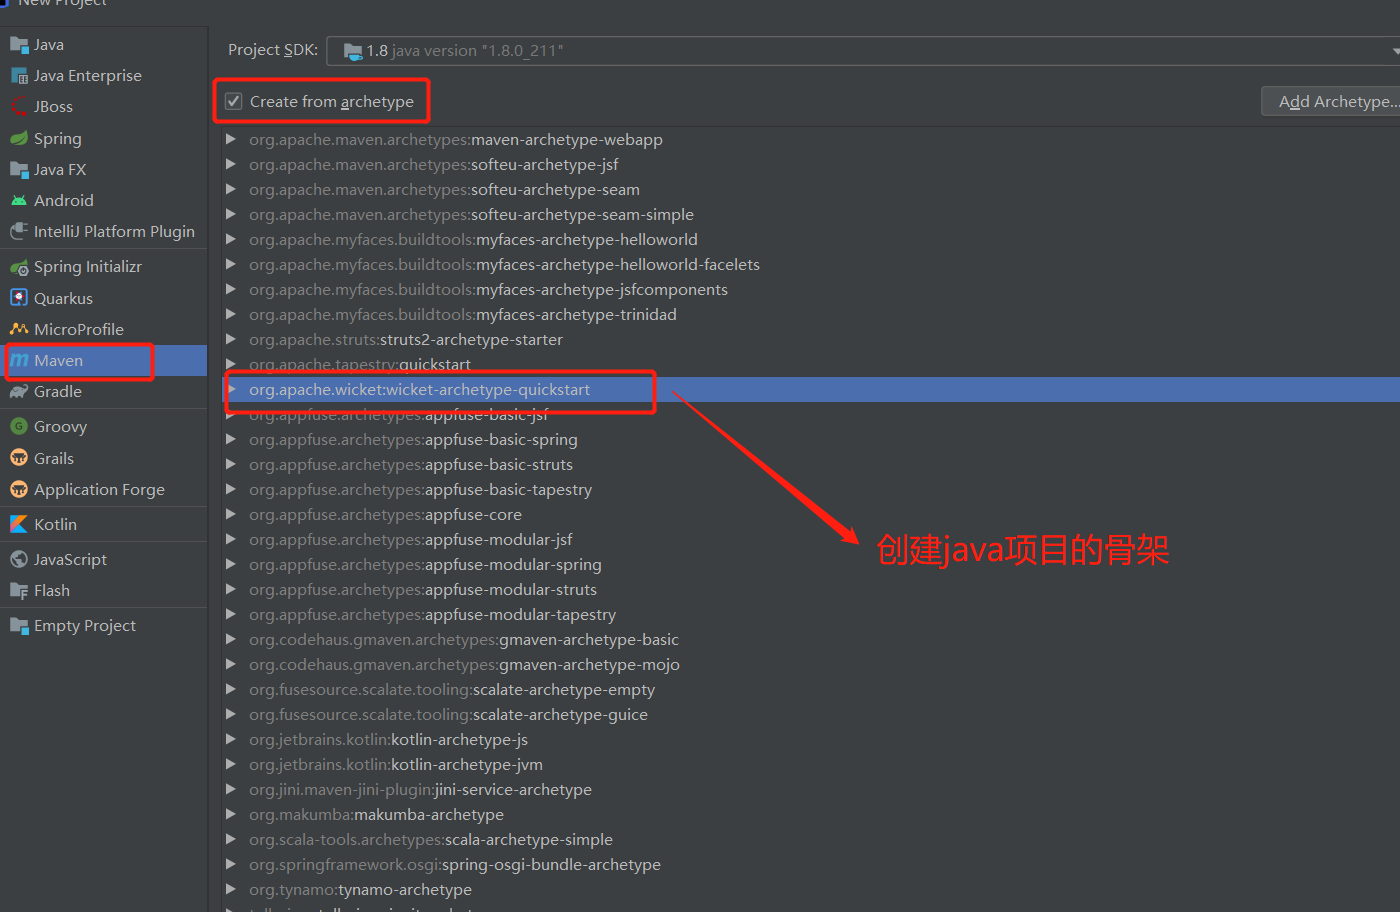
Task: Select the Flash project icon
Action: point(19,590)
